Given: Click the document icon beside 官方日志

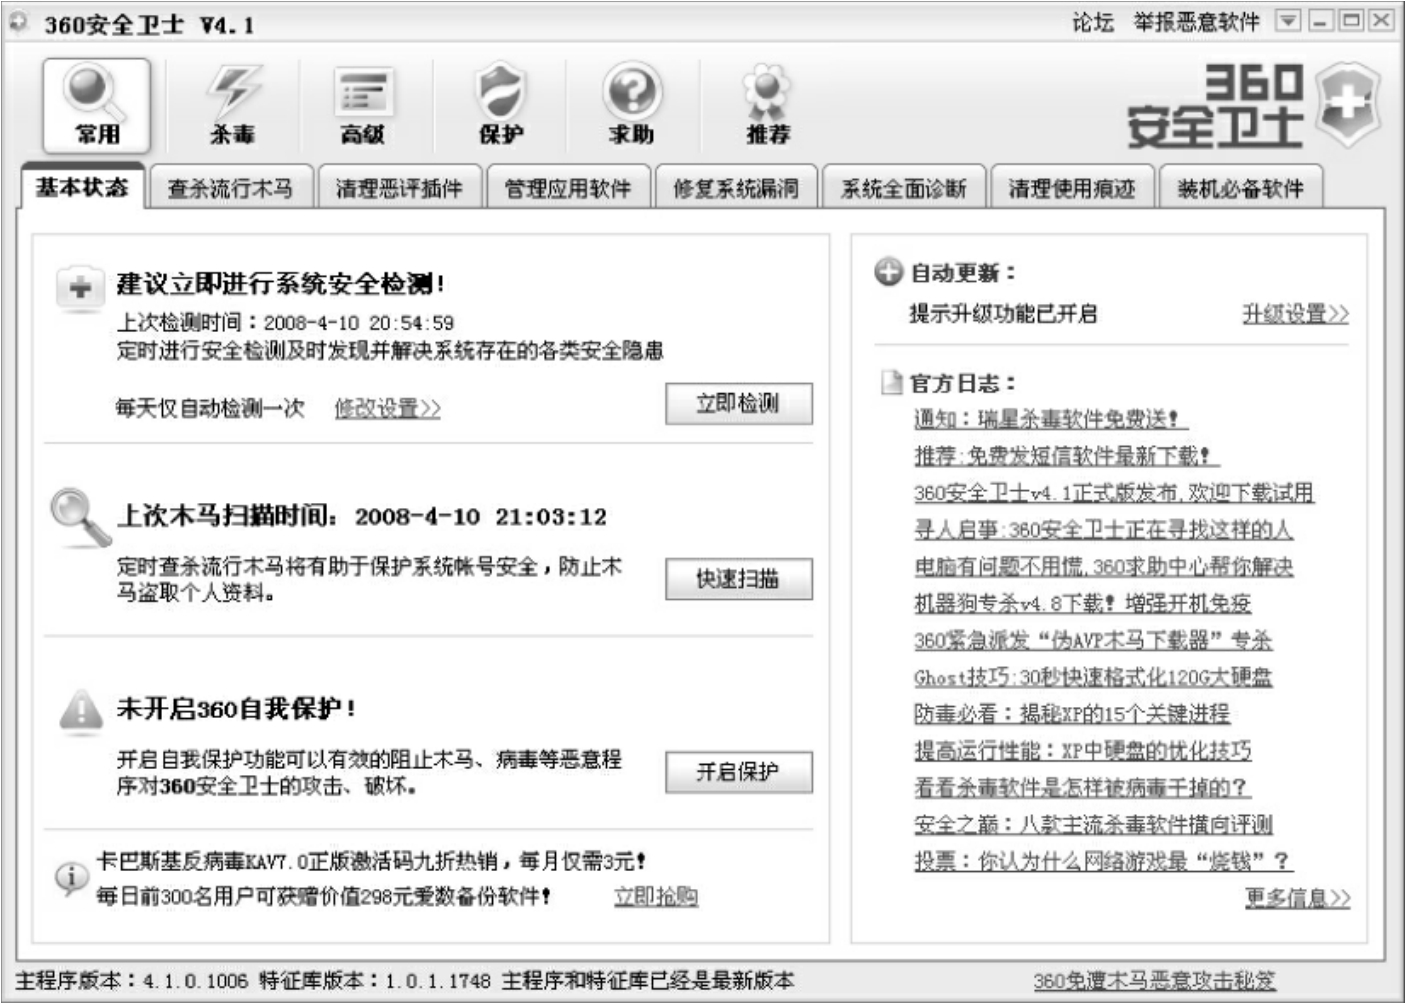Looking at the screenshot, I should pos(891,383).
